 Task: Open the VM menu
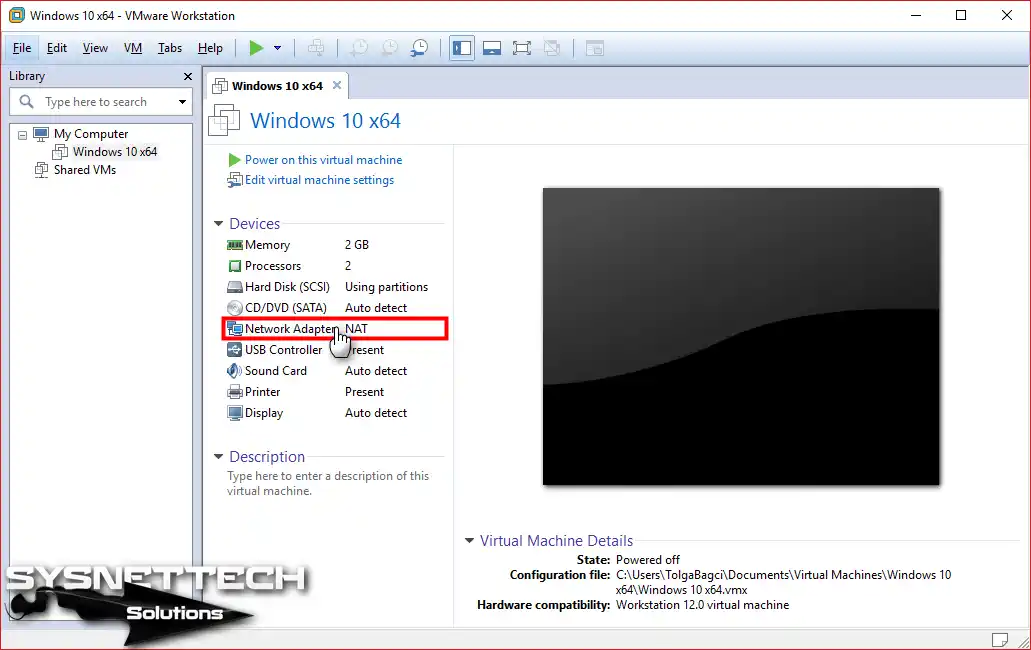[x=133, y=48]
